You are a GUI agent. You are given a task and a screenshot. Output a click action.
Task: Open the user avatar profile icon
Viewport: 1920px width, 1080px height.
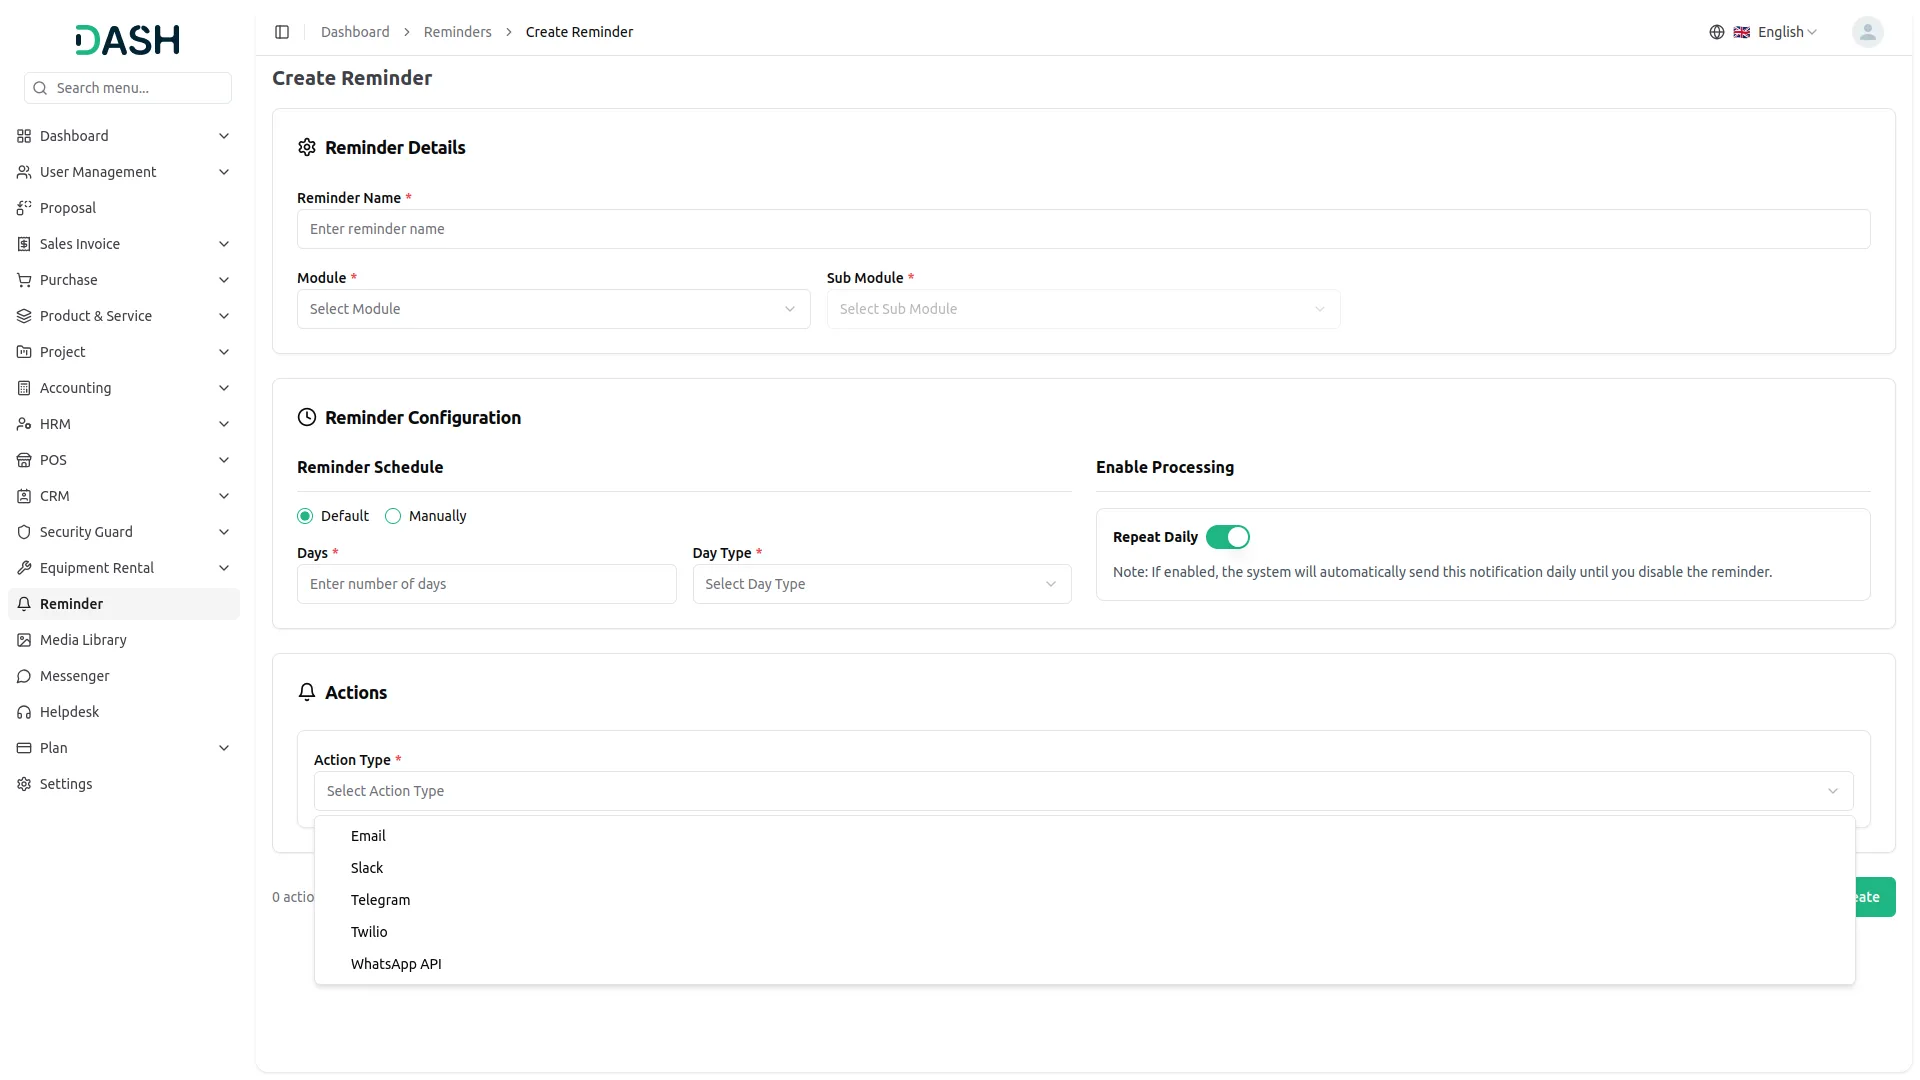point(1867,32)
